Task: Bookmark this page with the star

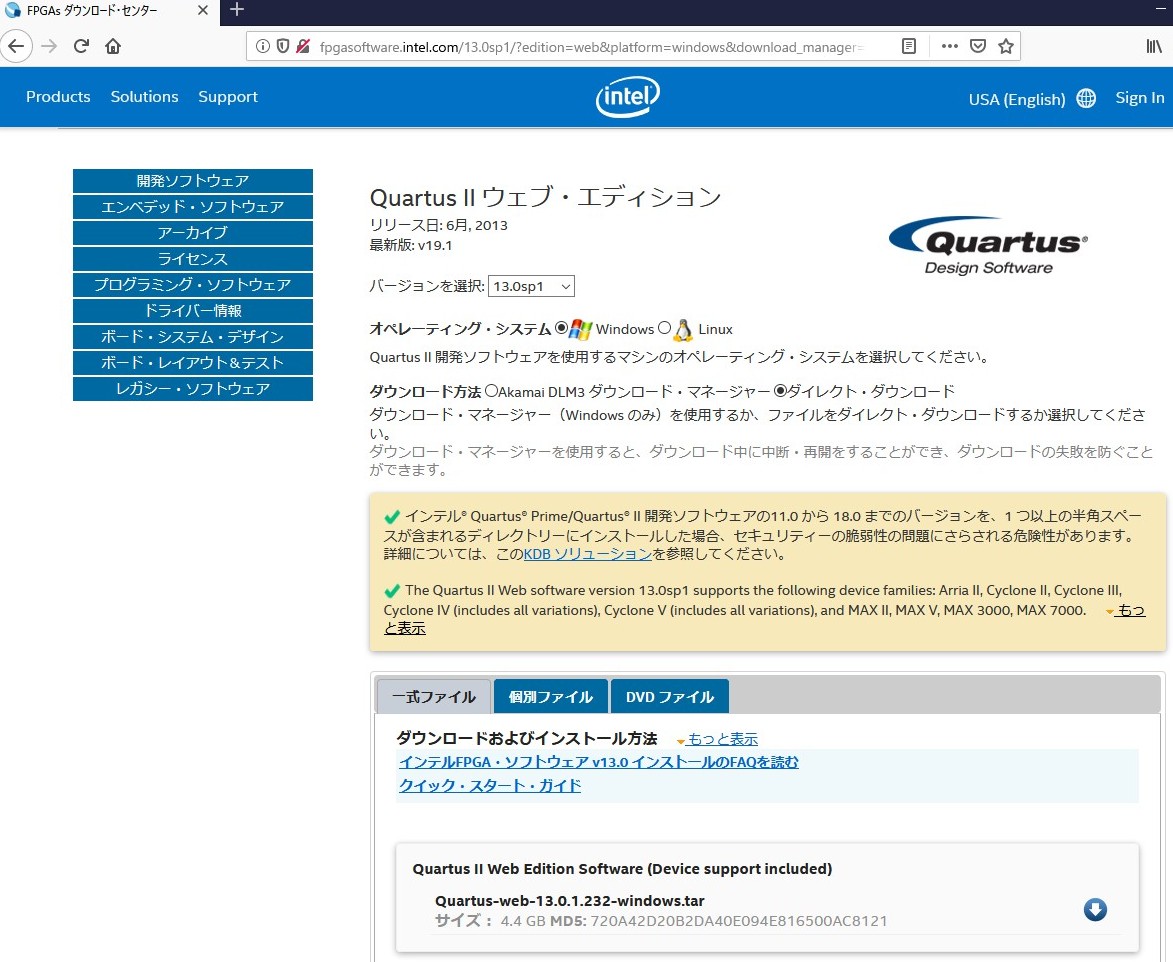Action: [x=1006, y=46]
